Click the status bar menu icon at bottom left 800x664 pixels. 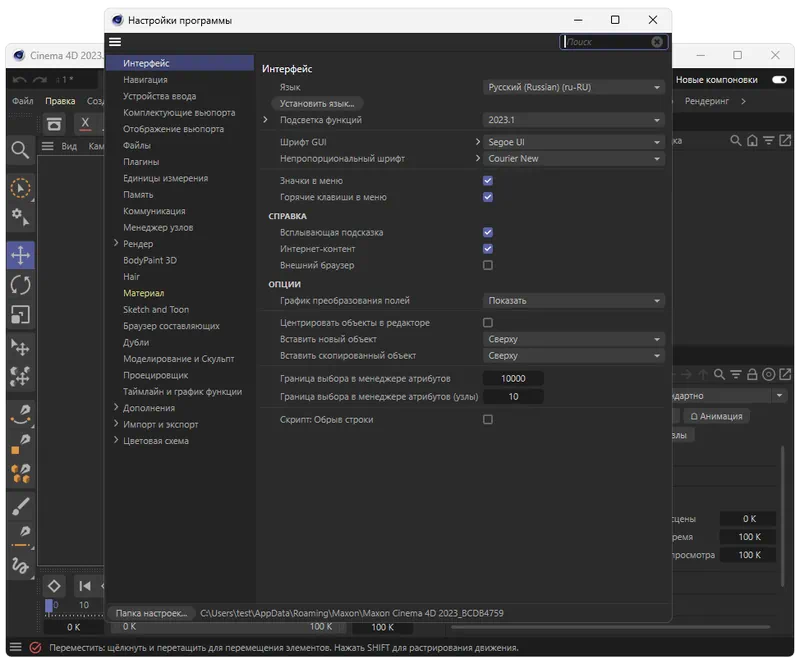16,647
